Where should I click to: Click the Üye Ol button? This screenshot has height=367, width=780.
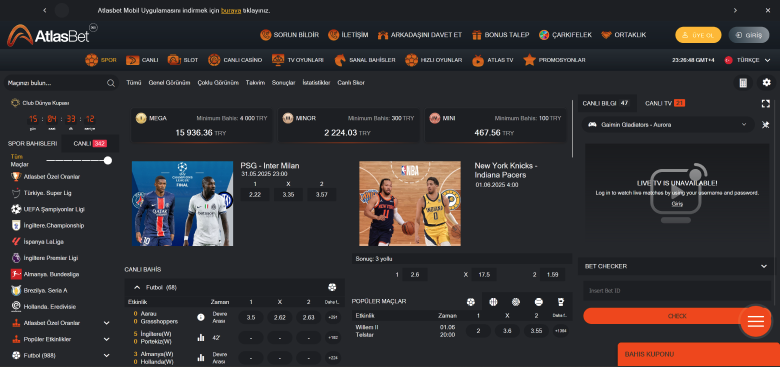coord(698,35)
